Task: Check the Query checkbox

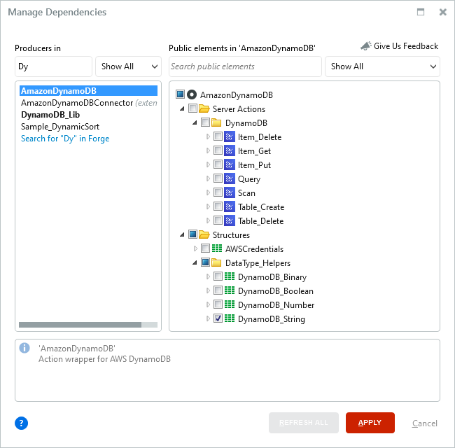Action: 218,178
